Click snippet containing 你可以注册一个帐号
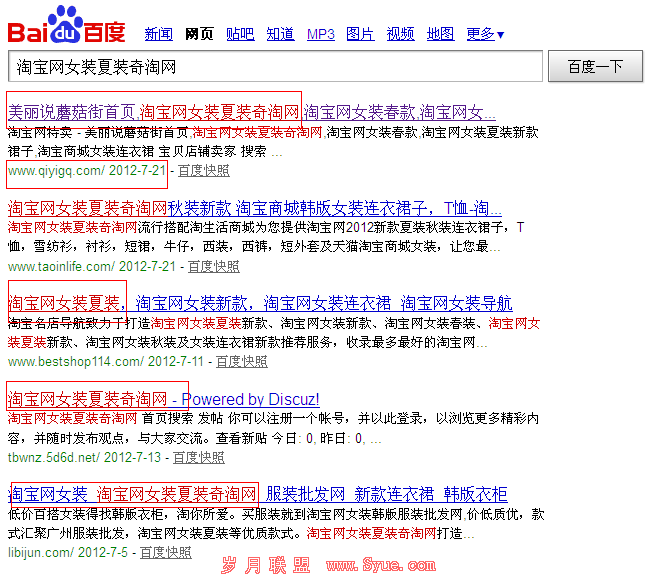655x575 pixels. [x=273, y=428]
